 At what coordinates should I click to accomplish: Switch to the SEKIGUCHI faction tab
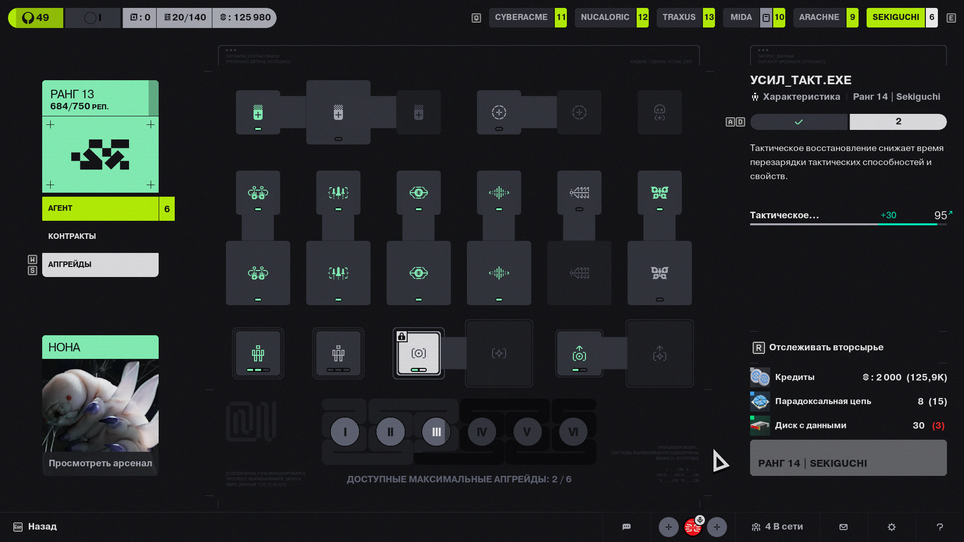point(902,17)
